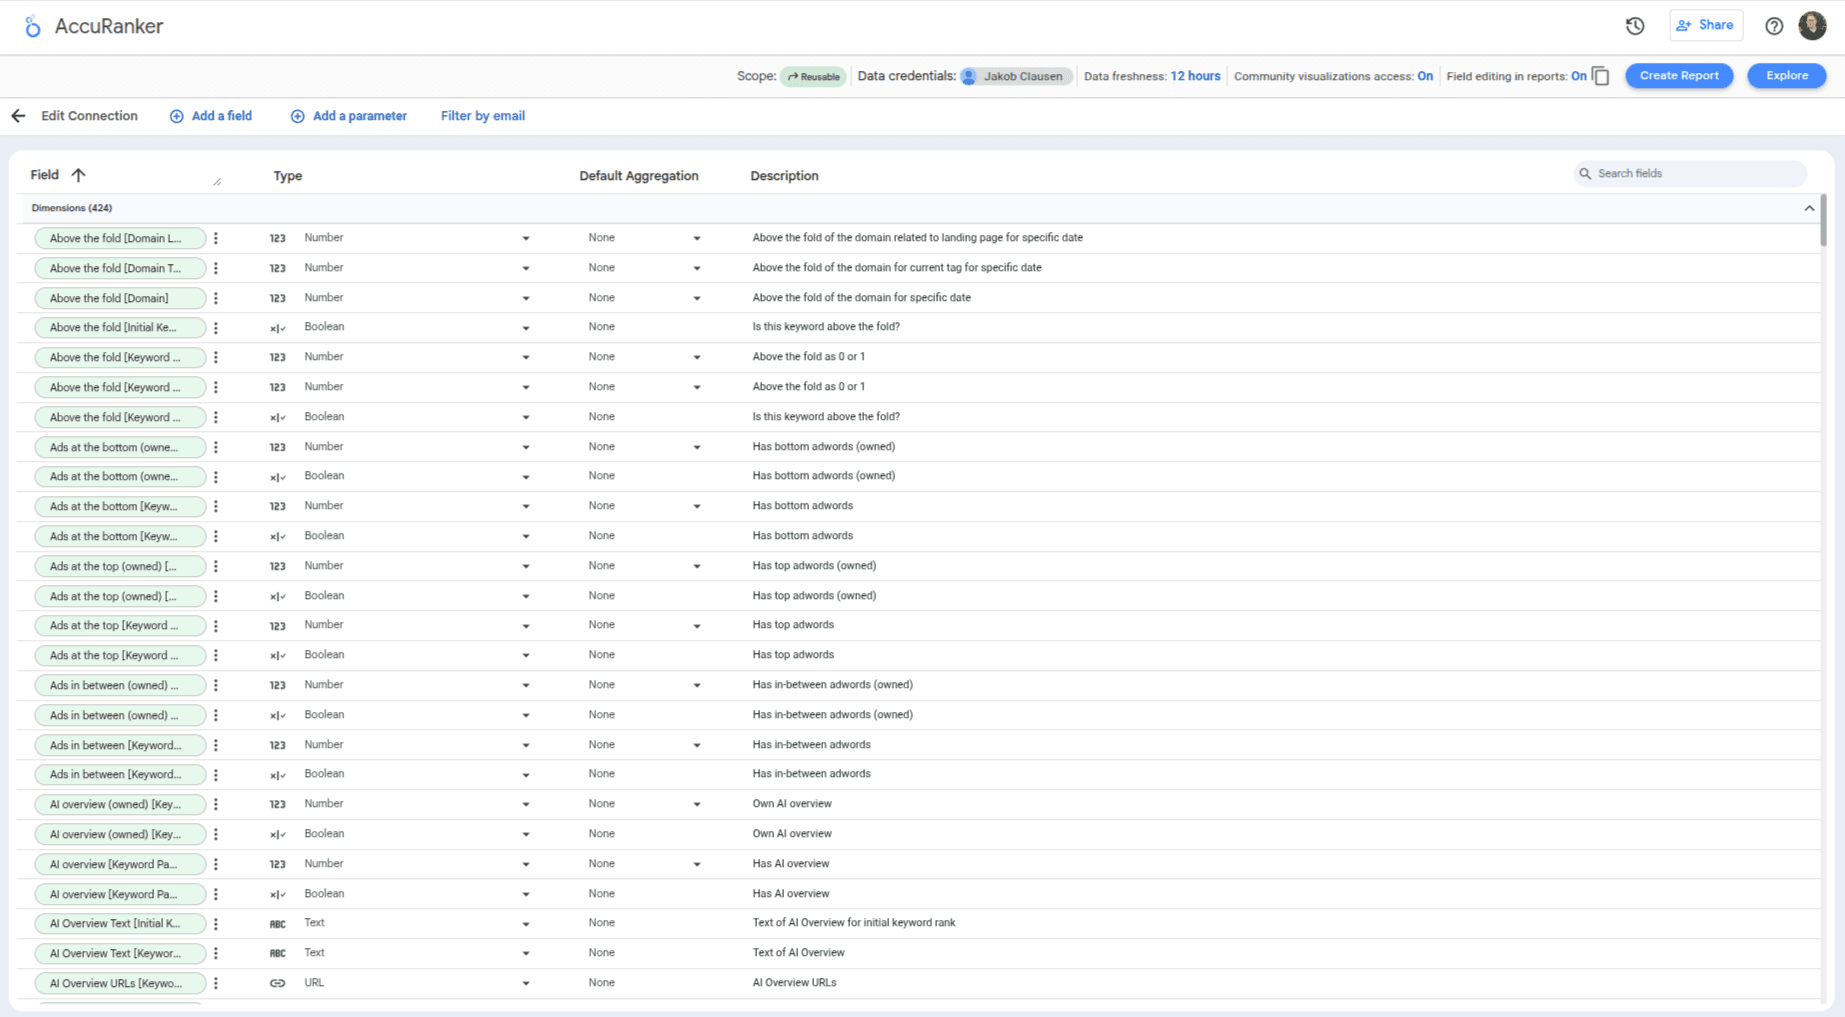Viewport: 1845px width, 1017px height.
Task: Select the Above the fold [Domain] field chip
Action: coord(120,298)
